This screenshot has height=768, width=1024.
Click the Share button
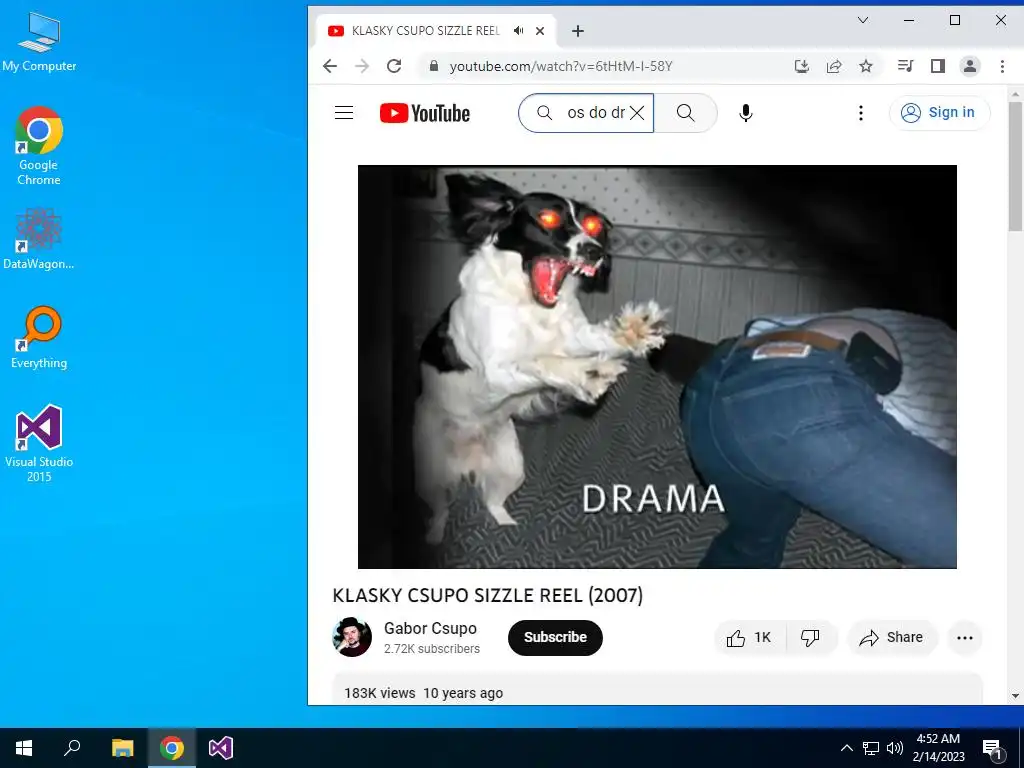(892, 638)
